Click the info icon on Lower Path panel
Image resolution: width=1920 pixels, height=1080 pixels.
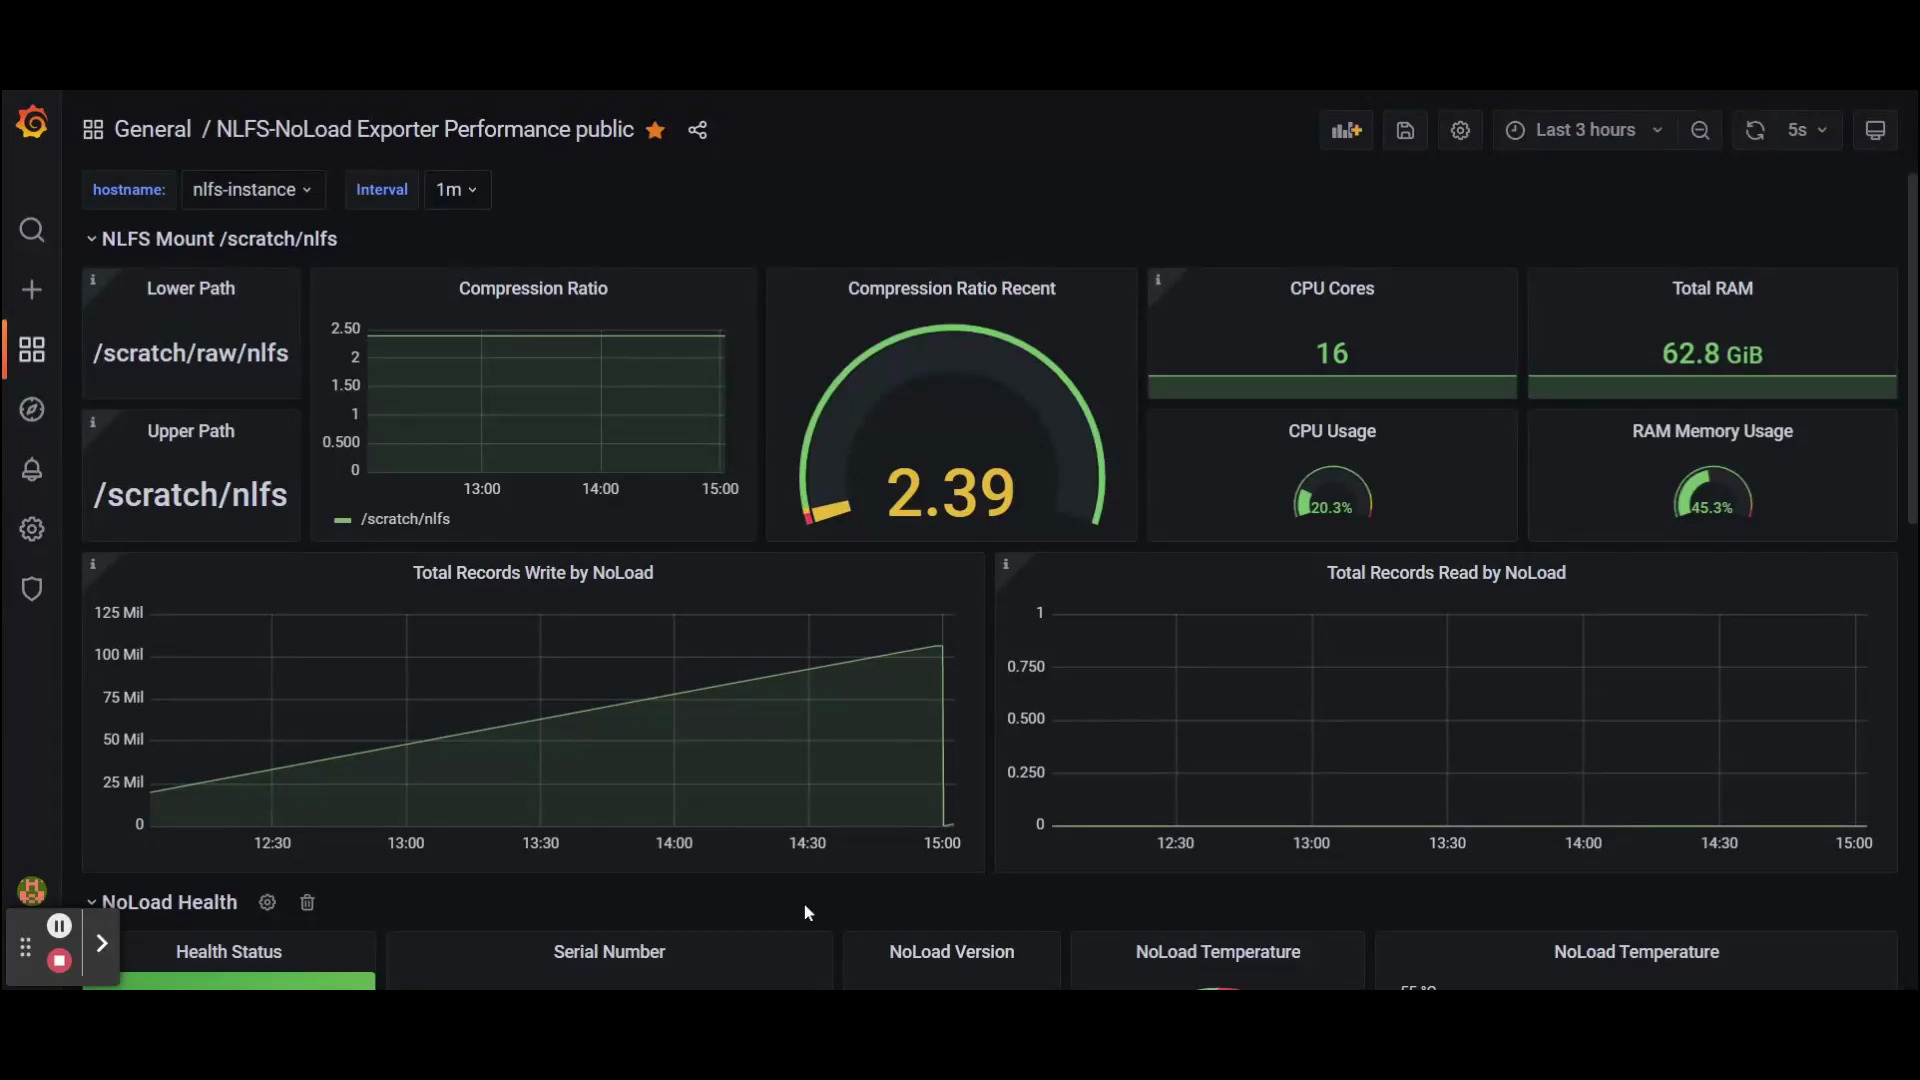[93, 280]
